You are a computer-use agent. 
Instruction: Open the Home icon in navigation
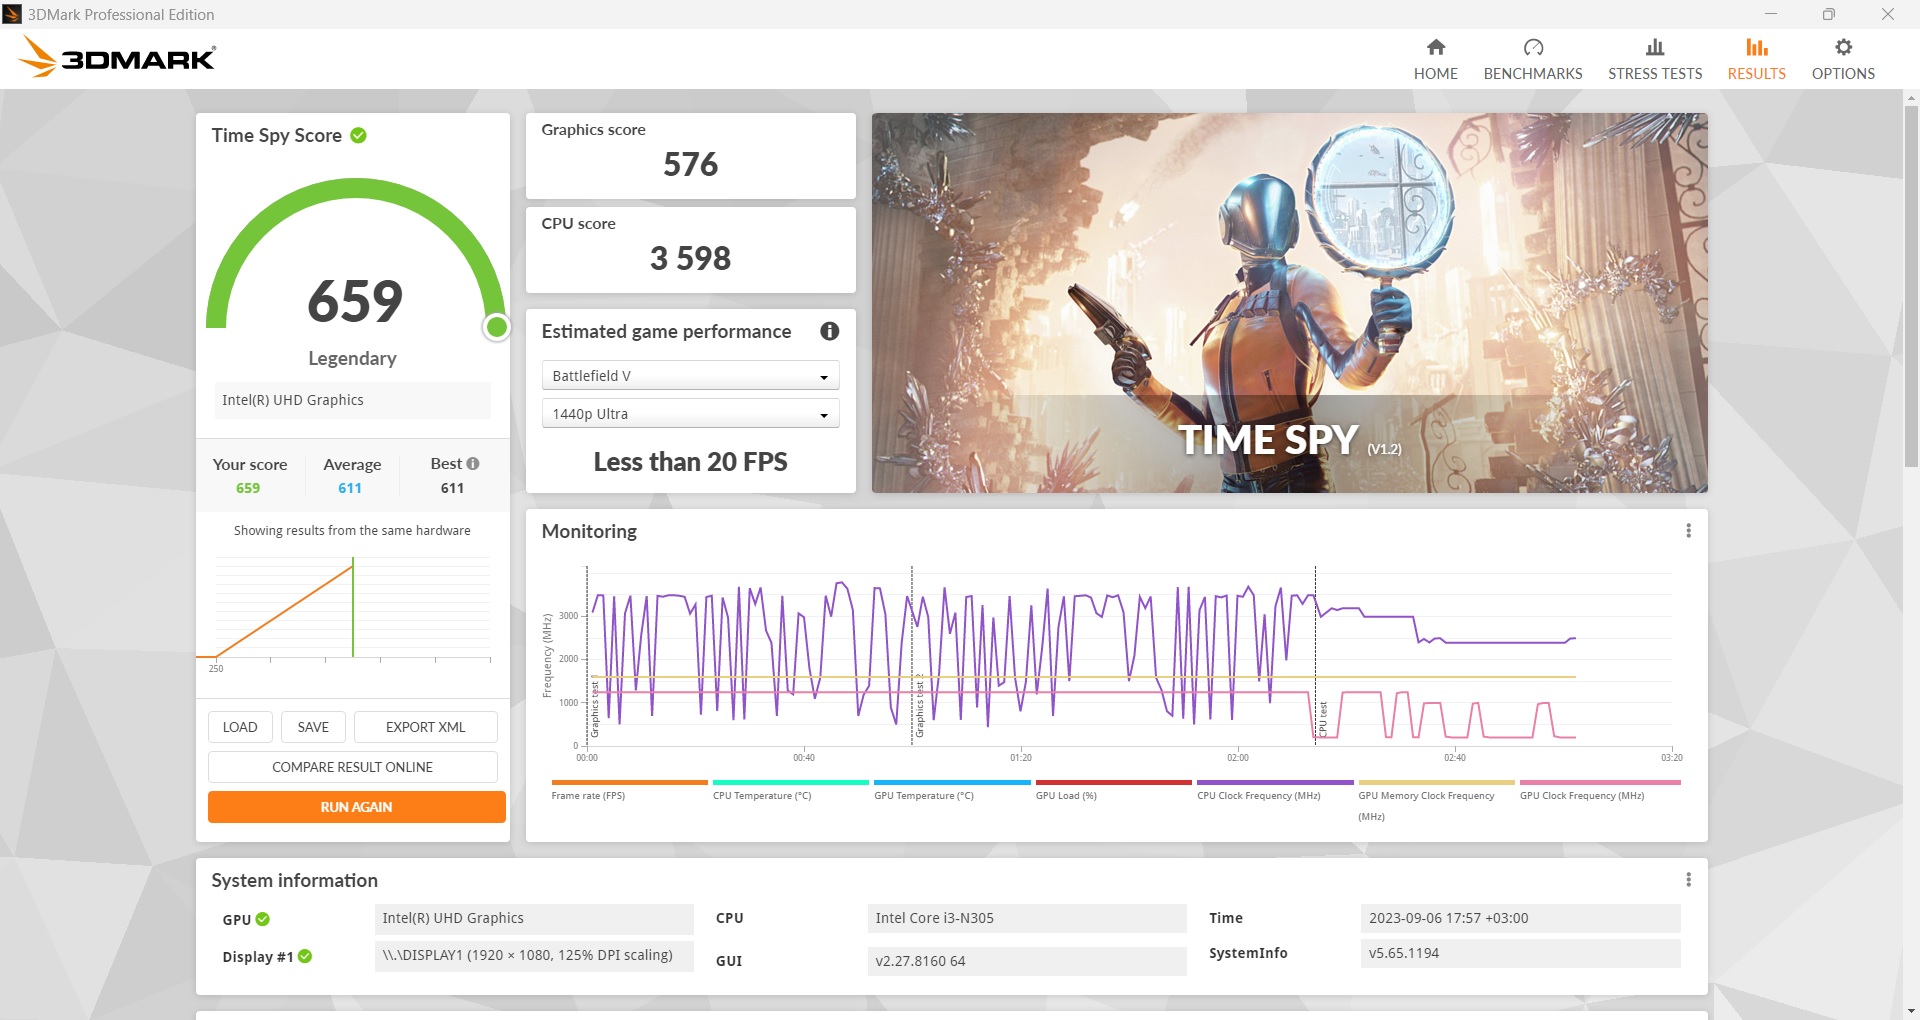click(1435, 48)
